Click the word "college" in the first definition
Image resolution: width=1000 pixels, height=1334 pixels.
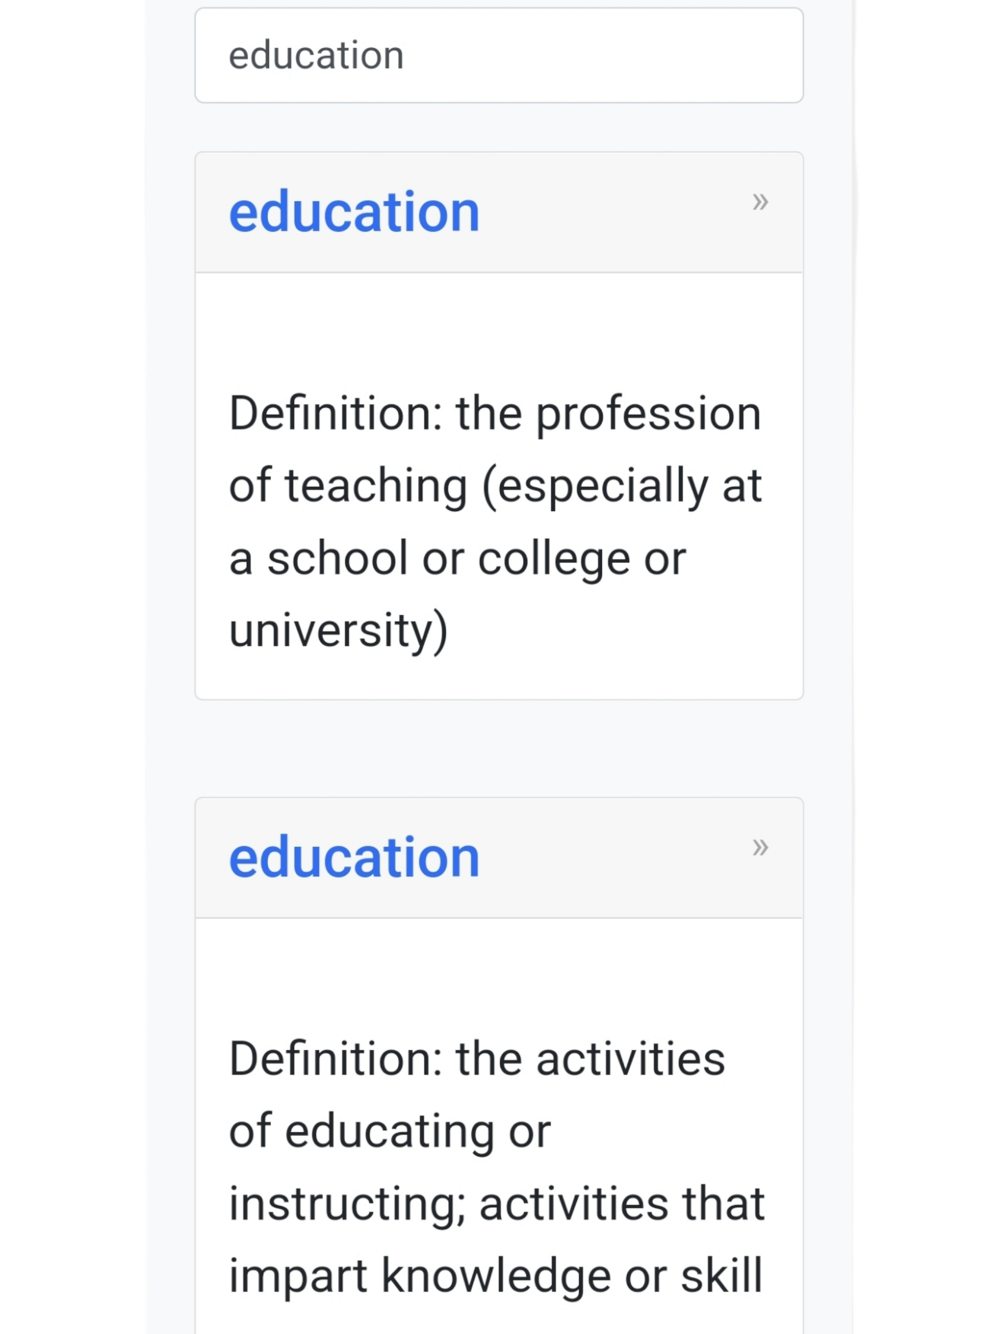coord(554,559)
